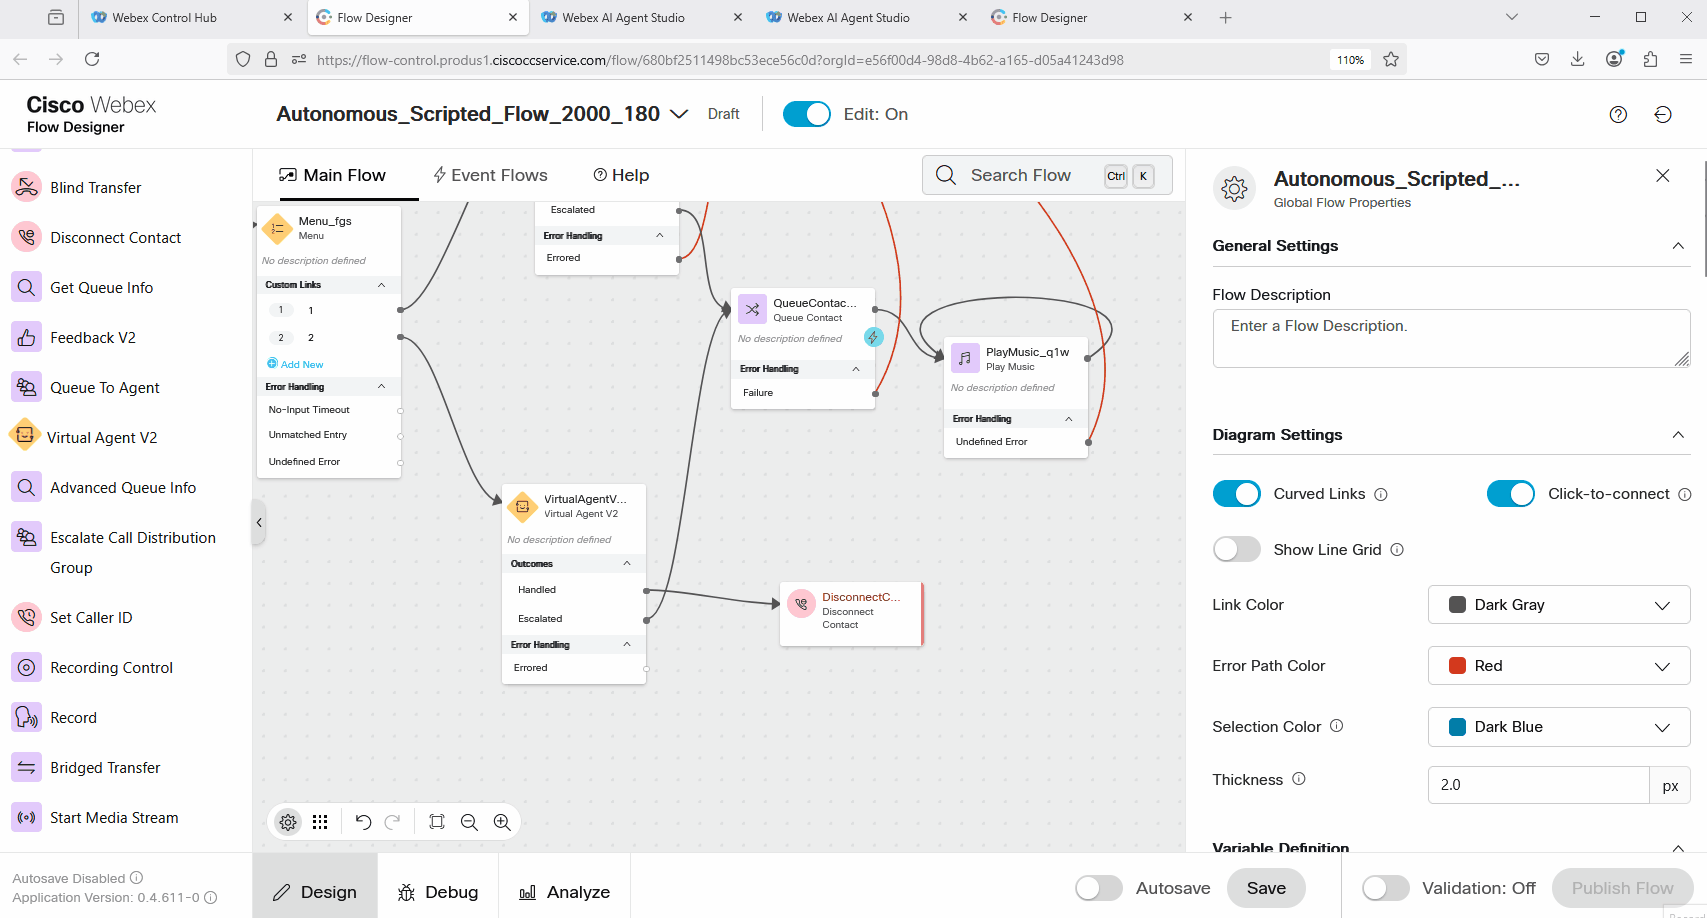Switch to the Event Flows tab

[x=490, y=175]
